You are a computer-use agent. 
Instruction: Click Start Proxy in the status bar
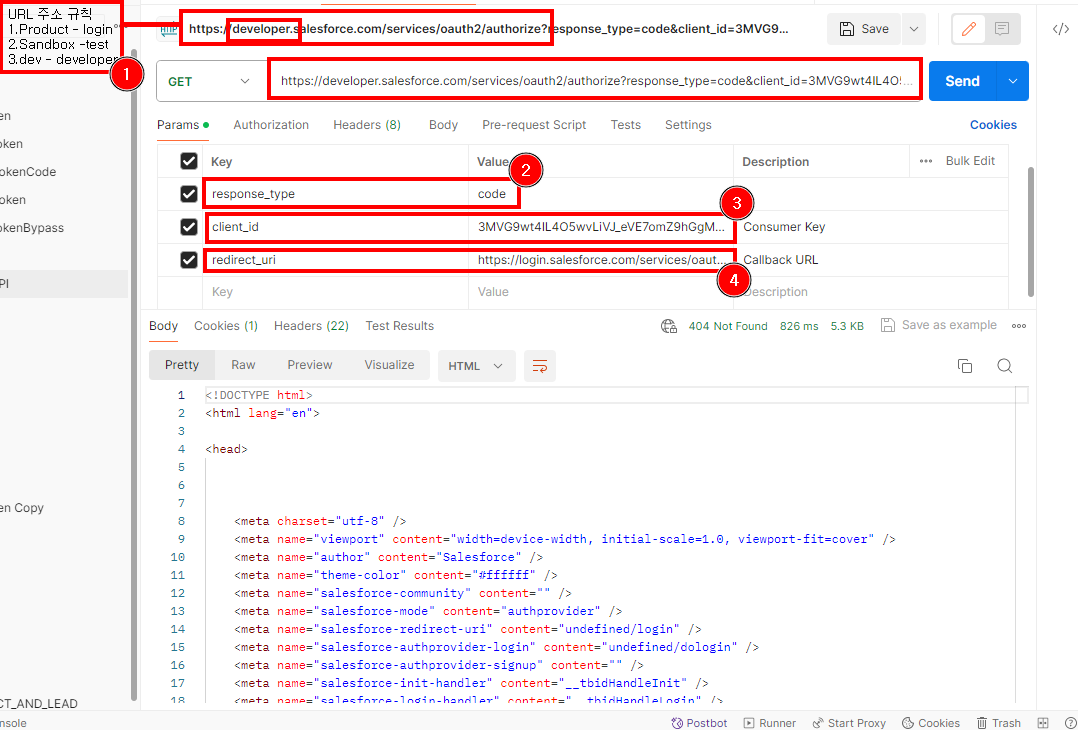click(x=849, y=722)
